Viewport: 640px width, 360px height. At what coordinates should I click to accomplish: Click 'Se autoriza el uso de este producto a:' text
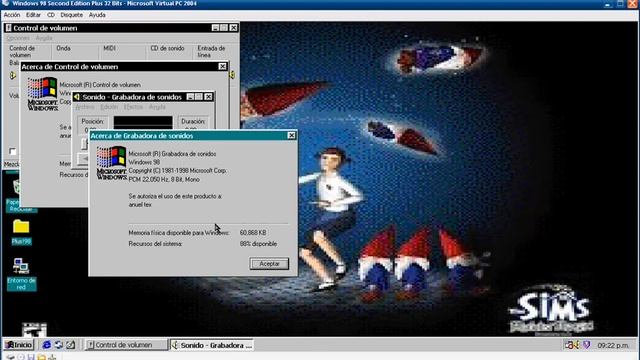pyautogui.click(x=175, y=196)
